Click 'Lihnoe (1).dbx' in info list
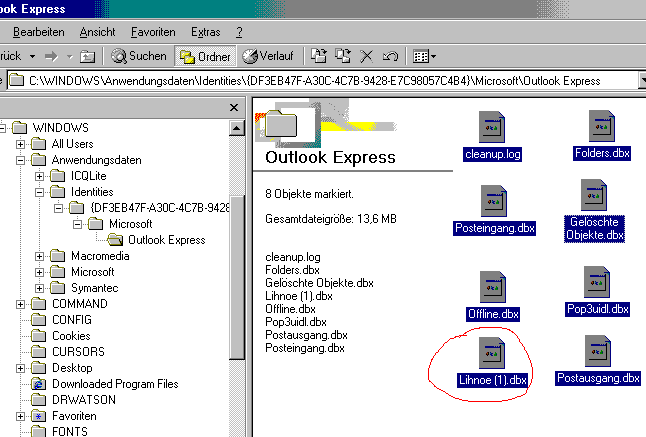The width and height of the screenshot is (646, 437). (299, 296)
